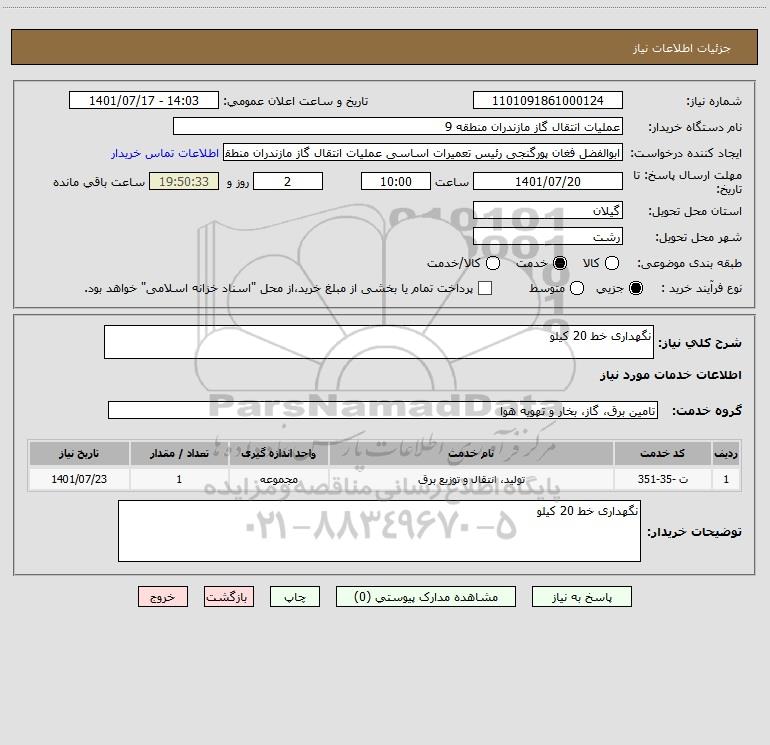This screenshot has width=770, height=745.
Task: Click the remaining days field showing 2
Action: click(x=288, y=181)
